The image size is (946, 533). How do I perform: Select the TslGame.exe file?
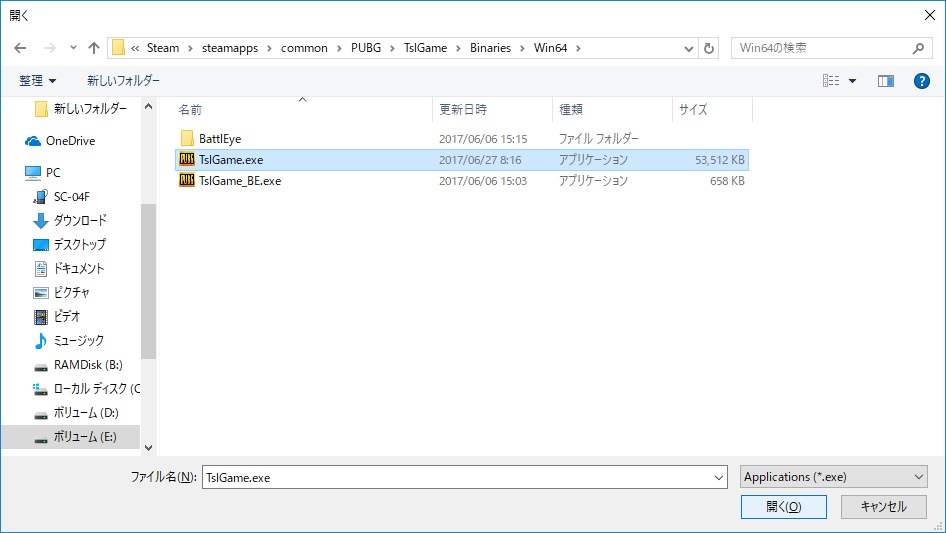coord(231,160)
